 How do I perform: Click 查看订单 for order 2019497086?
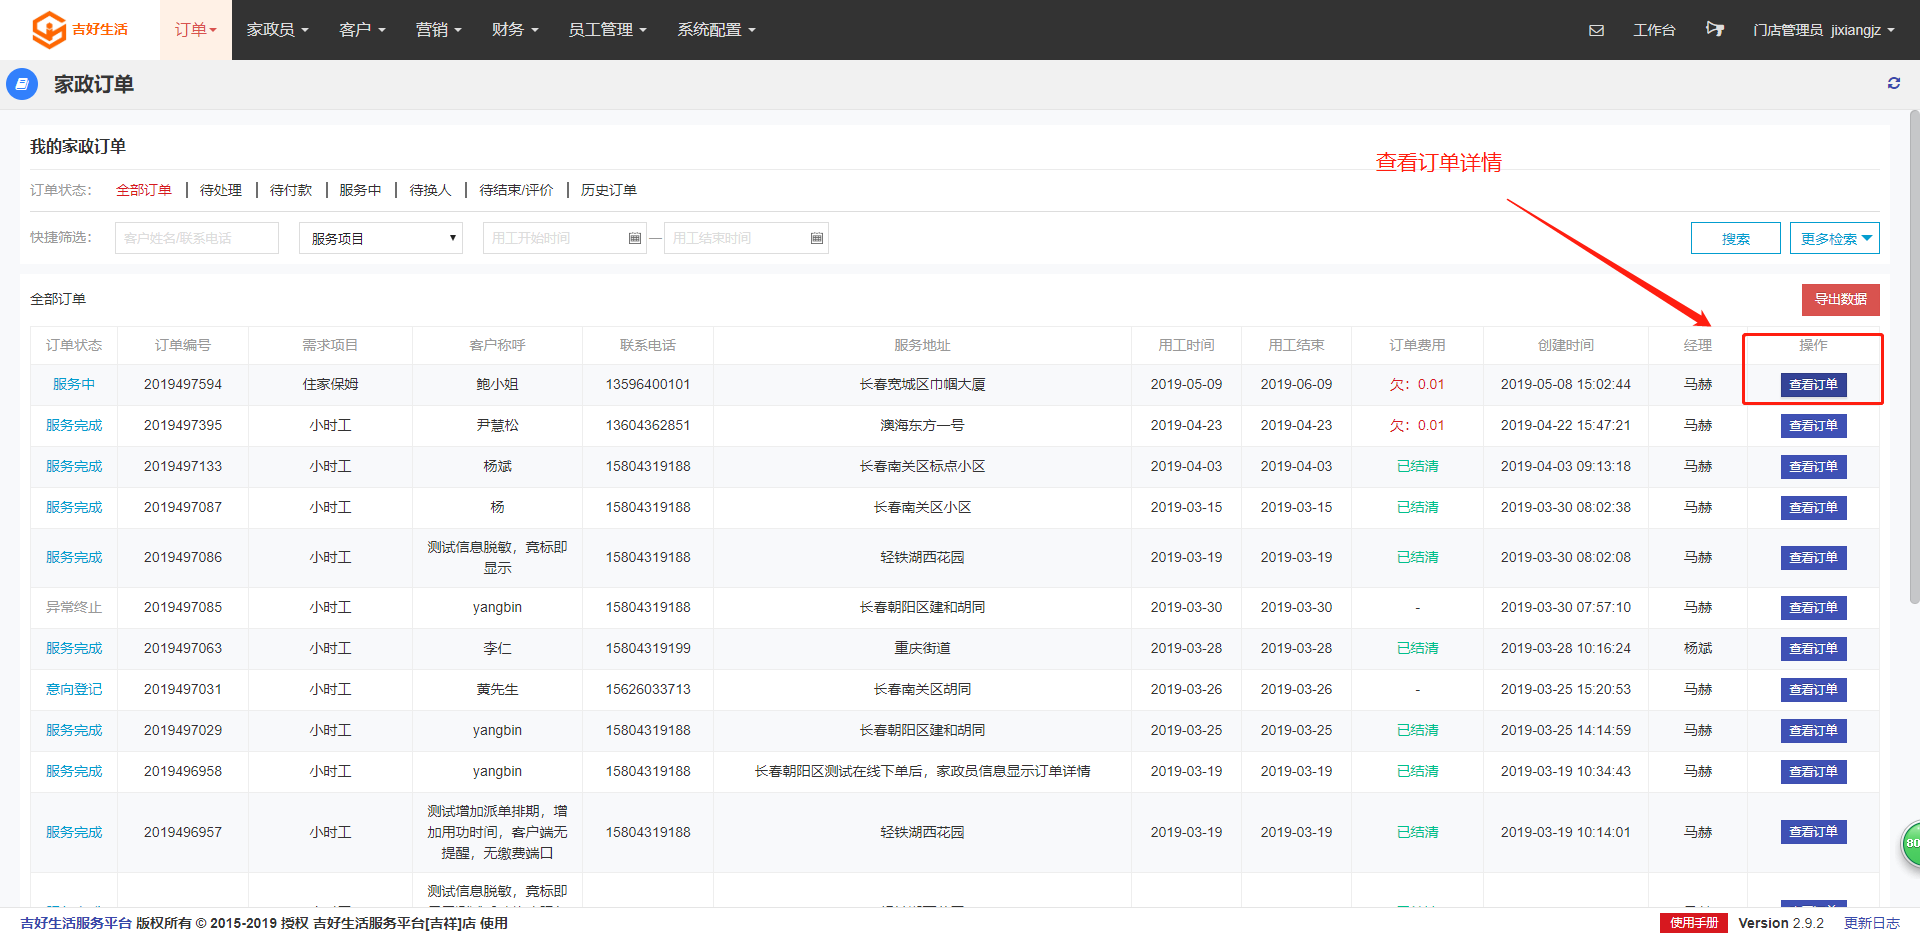pos(1813,558)
